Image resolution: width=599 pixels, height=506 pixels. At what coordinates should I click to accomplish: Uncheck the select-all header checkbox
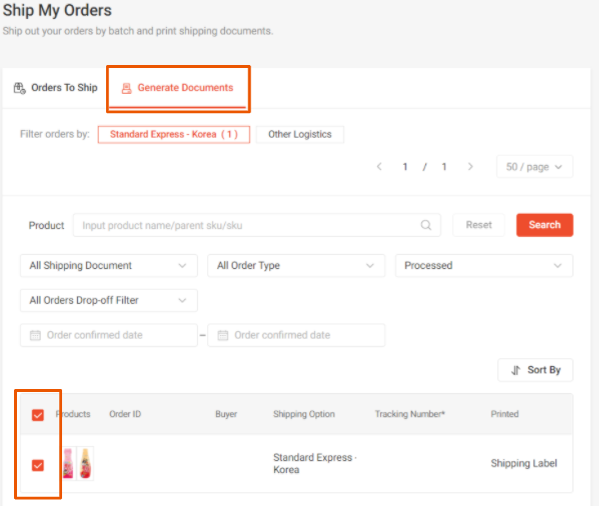tap(38, 415)
